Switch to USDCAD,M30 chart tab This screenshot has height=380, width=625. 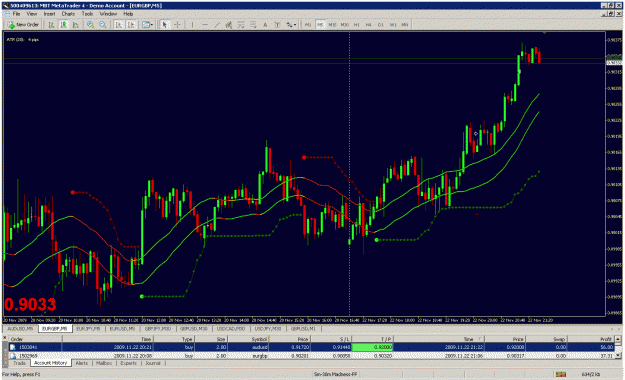tap(231, 329)
